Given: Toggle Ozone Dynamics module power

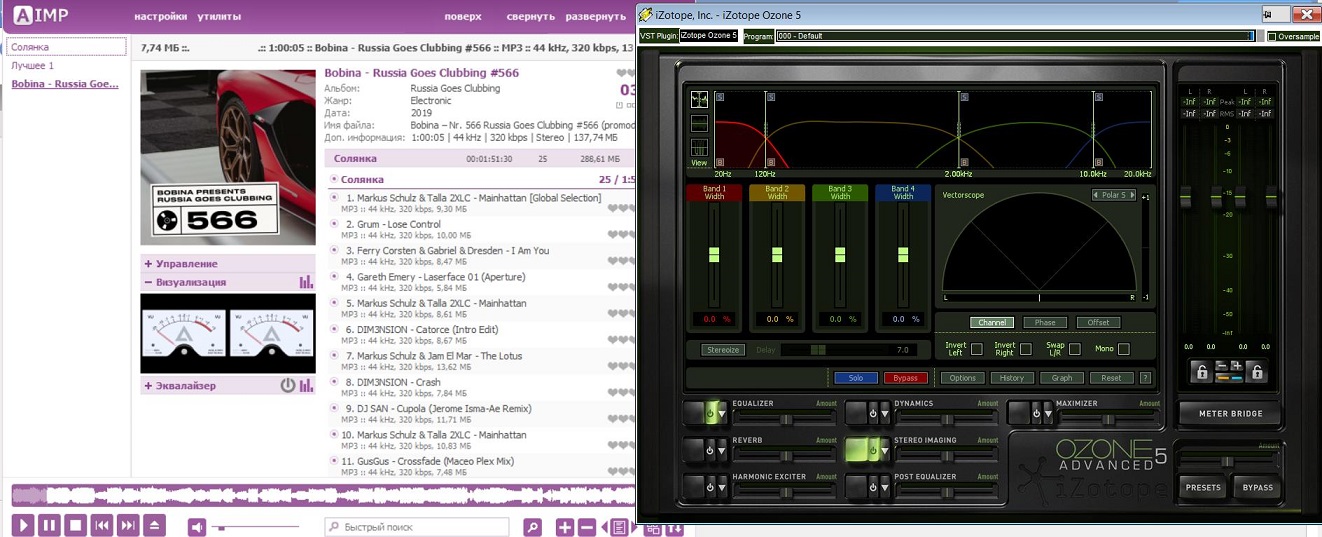Looking at the screenshot, I should tap(872, 413).
